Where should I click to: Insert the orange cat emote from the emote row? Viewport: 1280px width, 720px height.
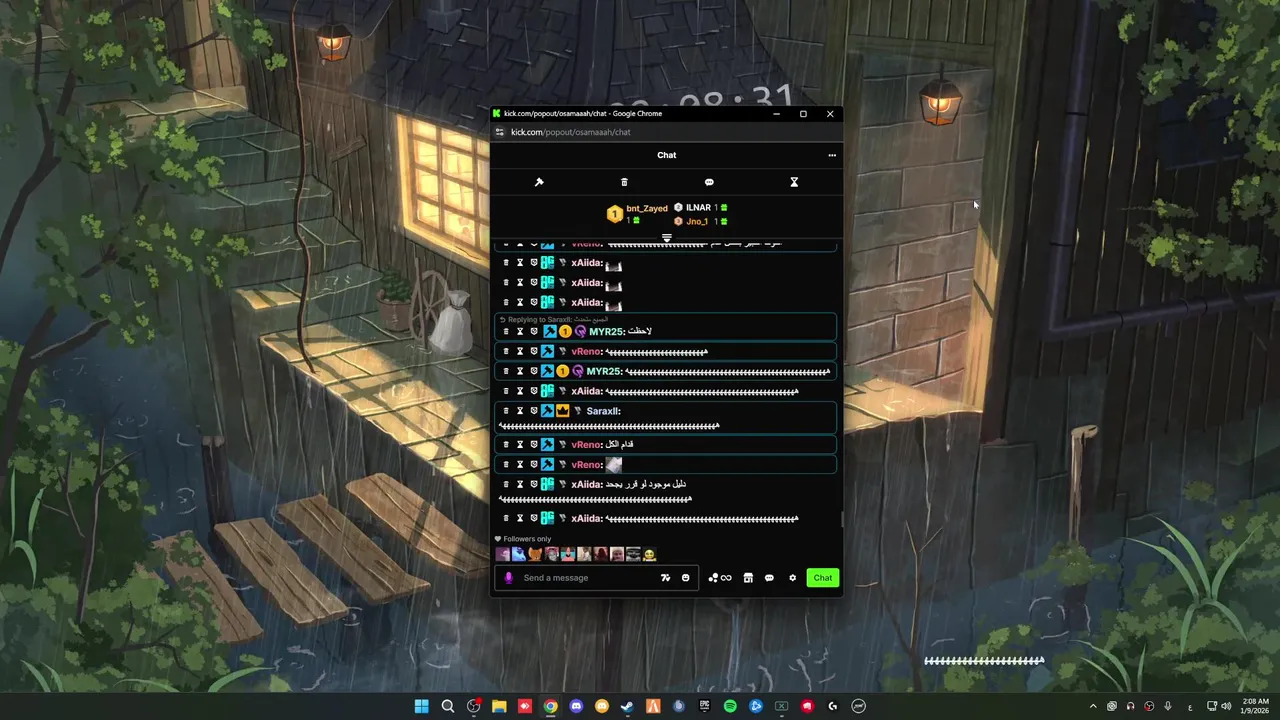pyautogui.click(x=535, y=554)
